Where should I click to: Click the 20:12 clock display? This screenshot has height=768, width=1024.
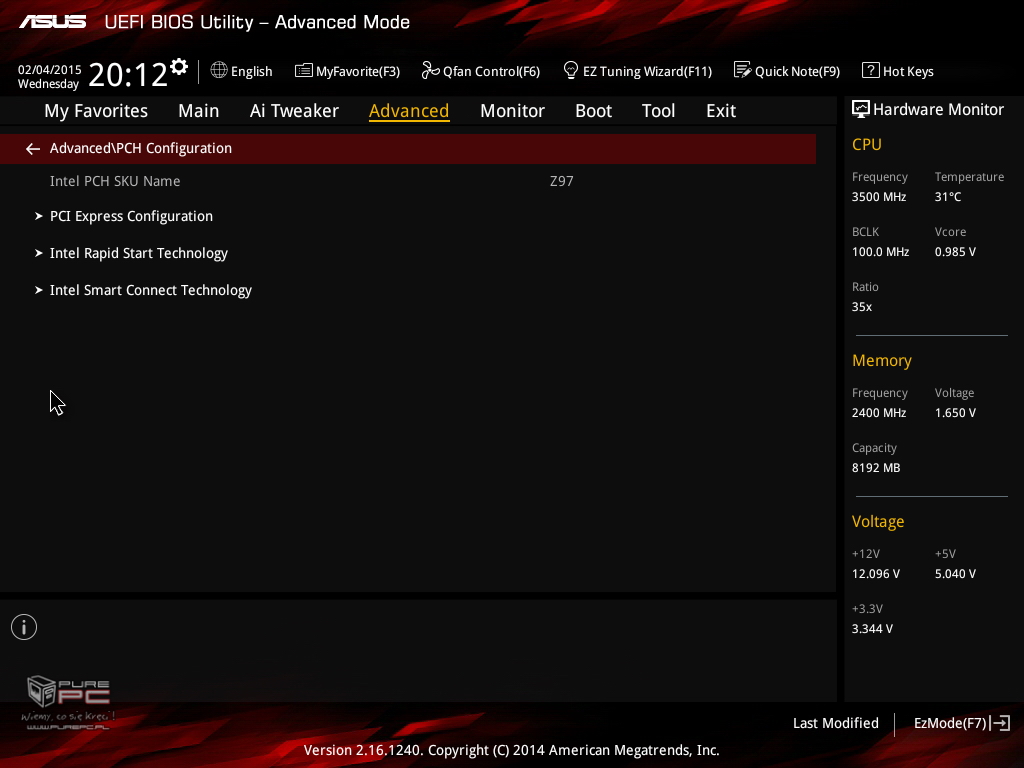pyautogui.click(x=128, y=74)
